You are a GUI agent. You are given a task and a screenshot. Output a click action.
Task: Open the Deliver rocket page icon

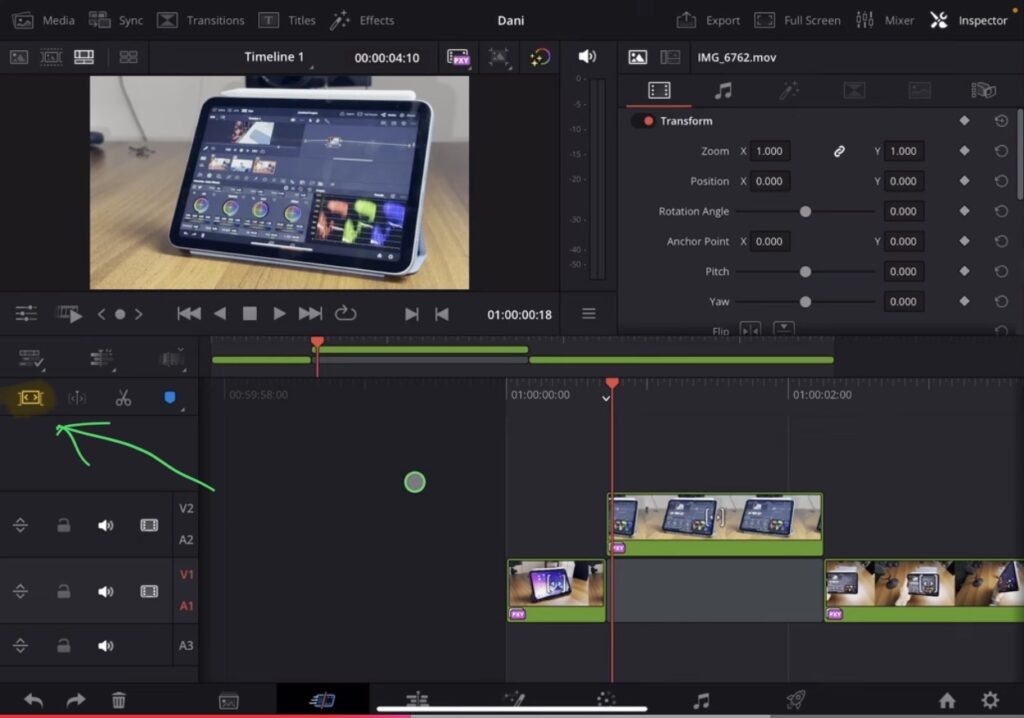point(795,701)
